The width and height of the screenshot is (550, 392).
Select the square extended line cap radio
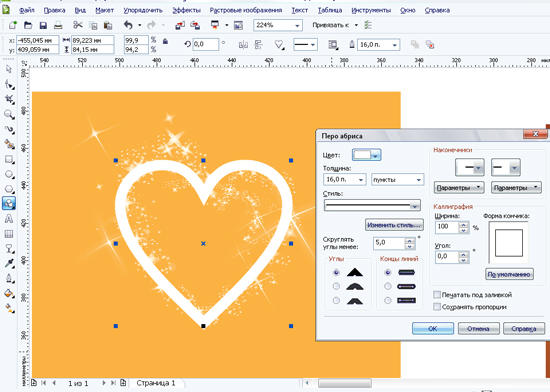coord(387,300)
